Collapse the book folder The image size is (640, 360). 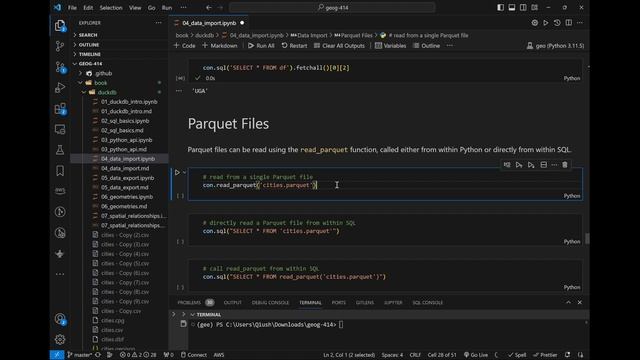point(100,83)
